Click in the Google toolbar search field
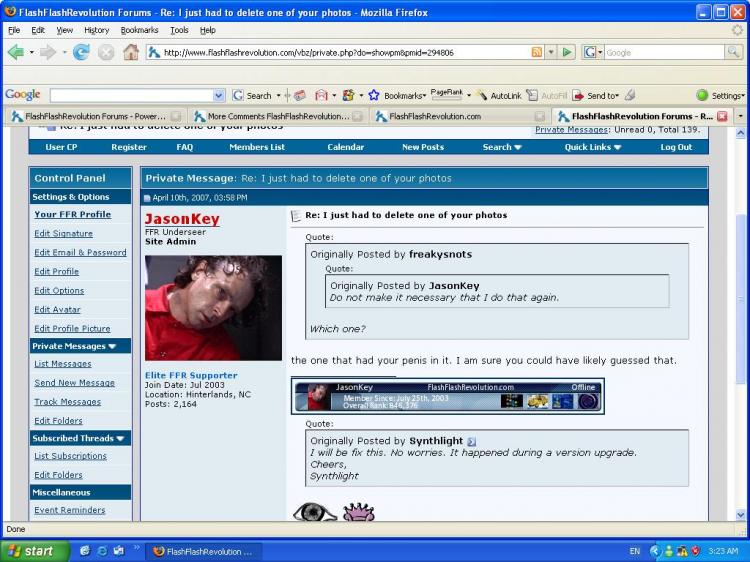 (x=132, y=96)
